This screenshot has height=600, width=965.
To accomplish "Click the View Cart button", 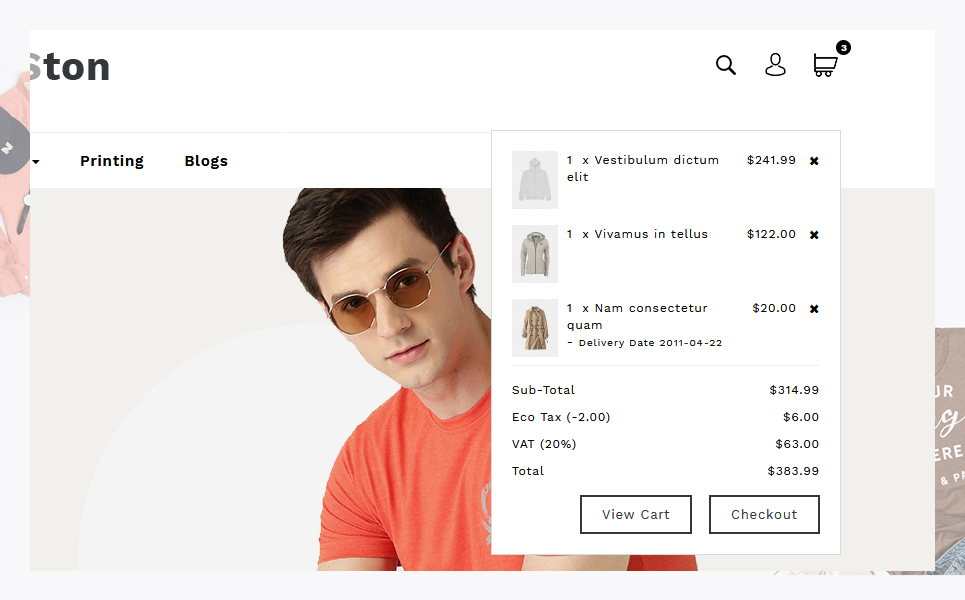I will point(636,514).
